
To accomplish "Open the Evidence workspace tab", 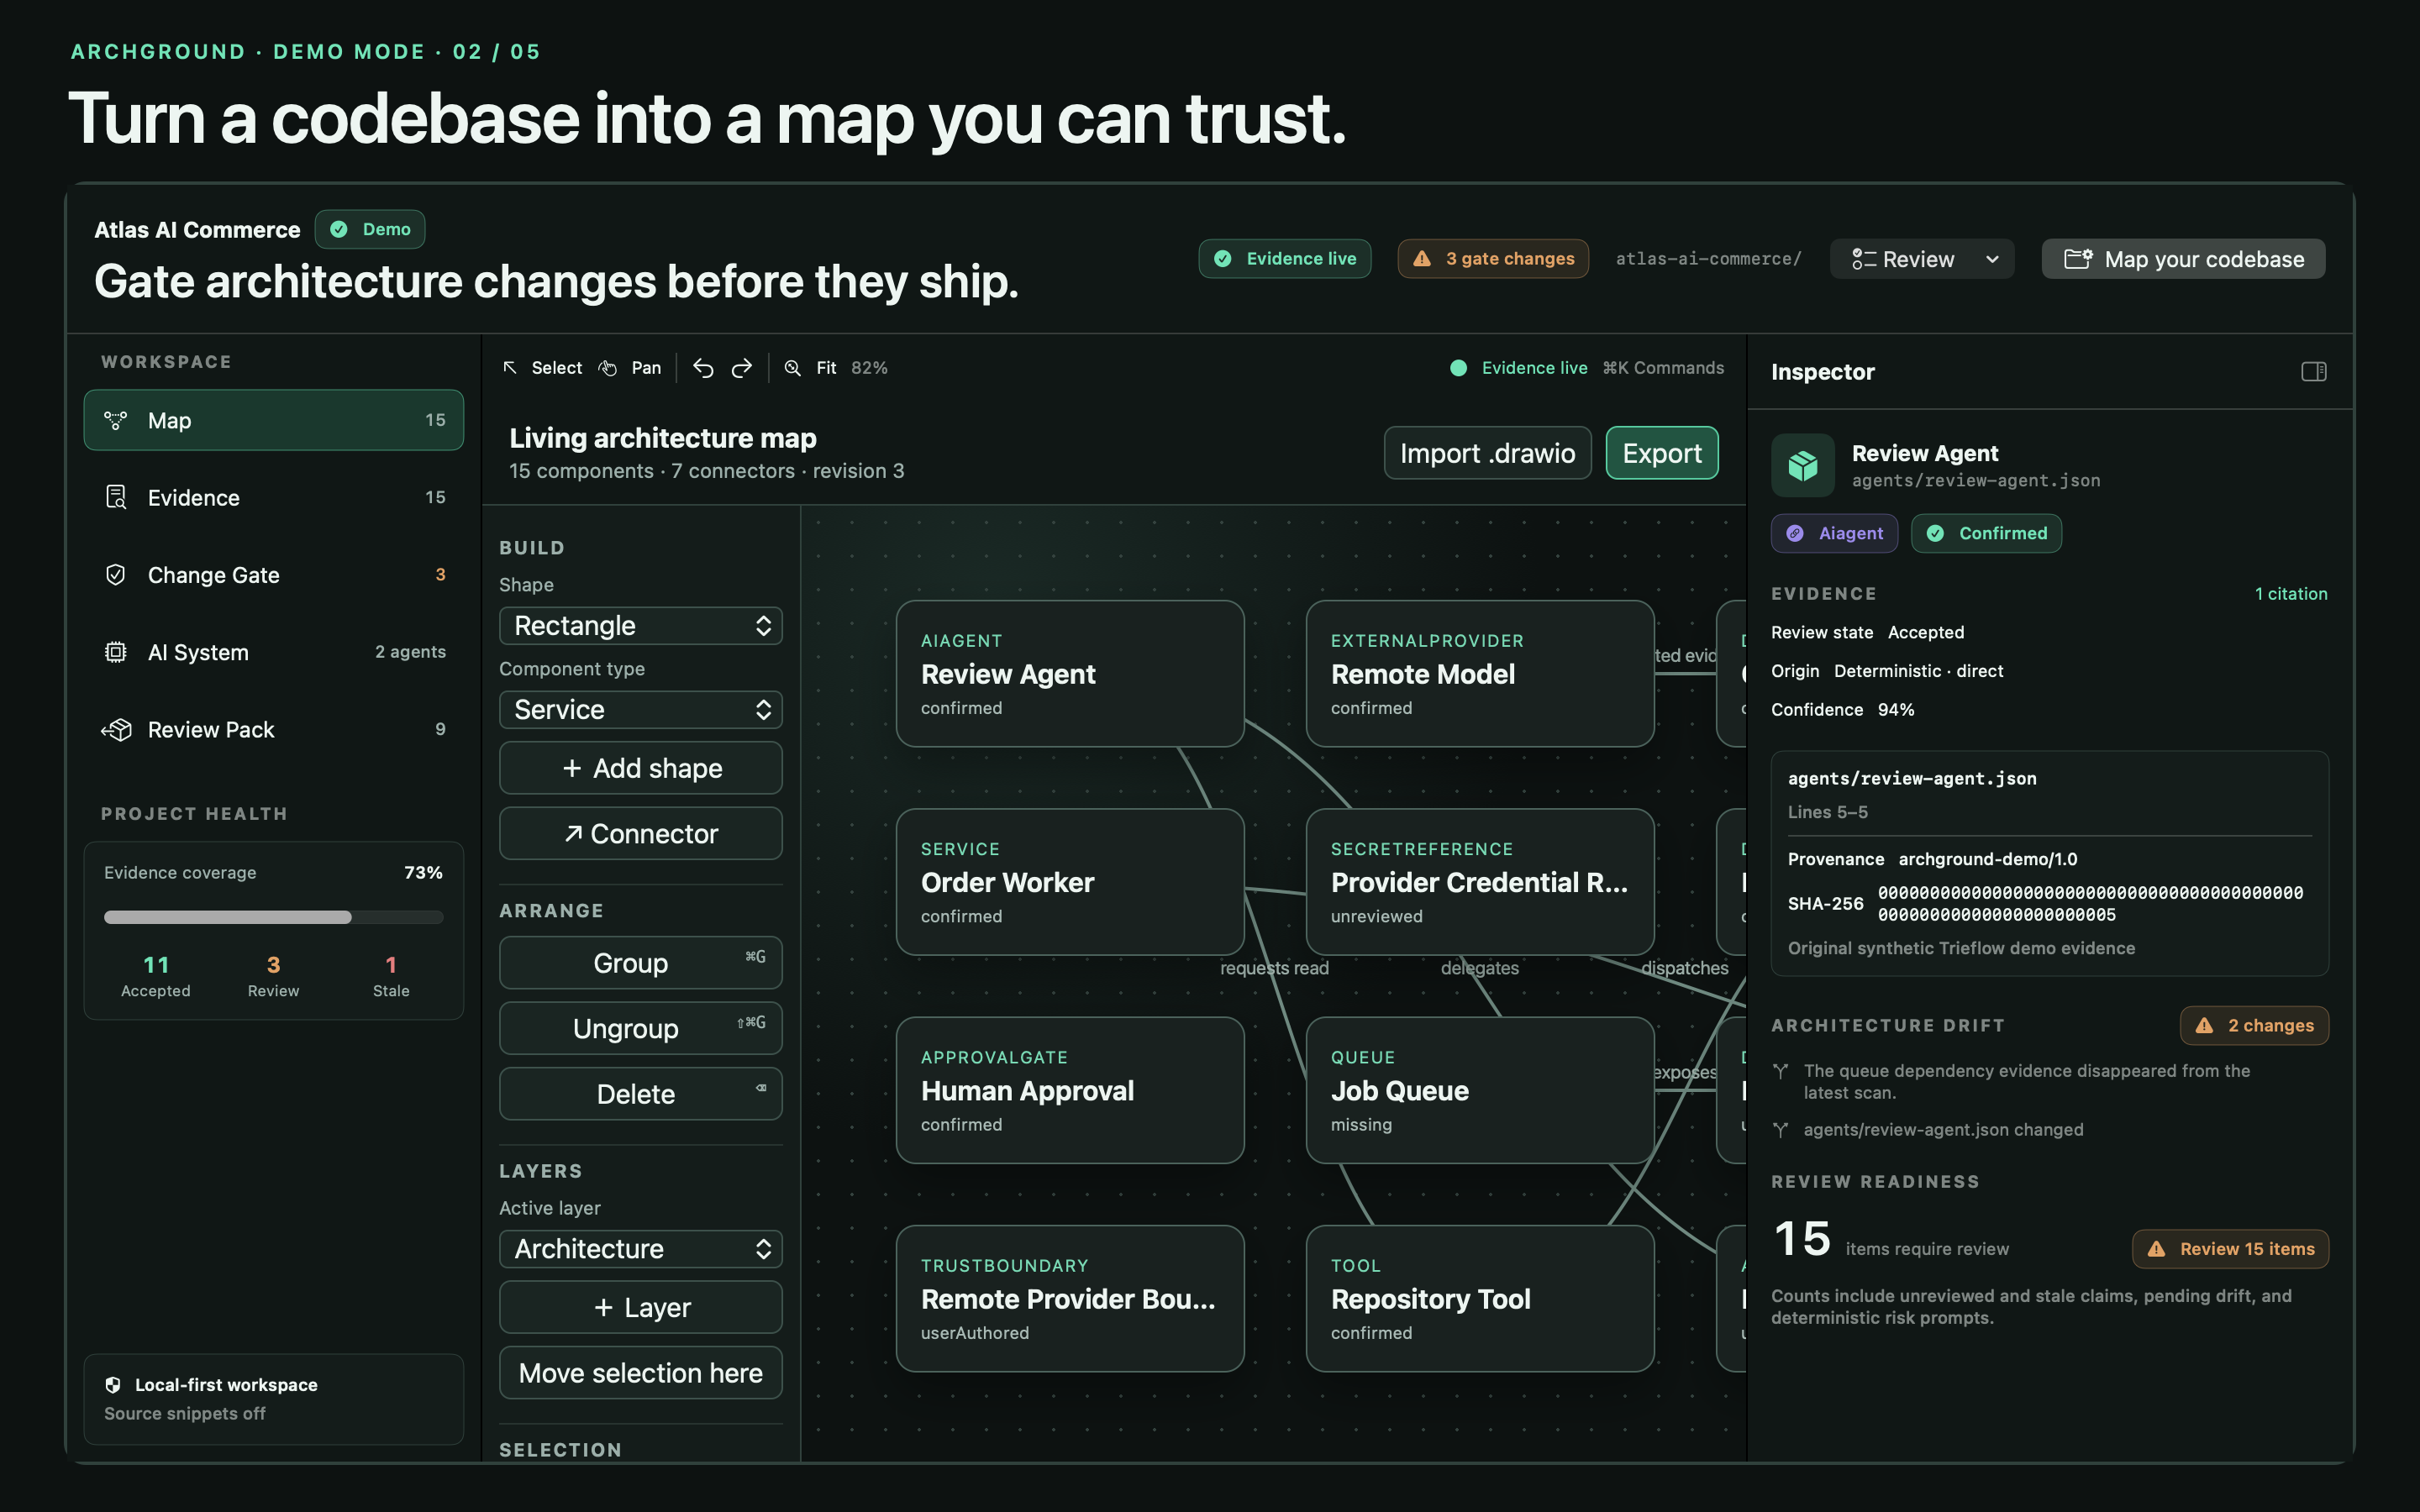I will (273, 497).
